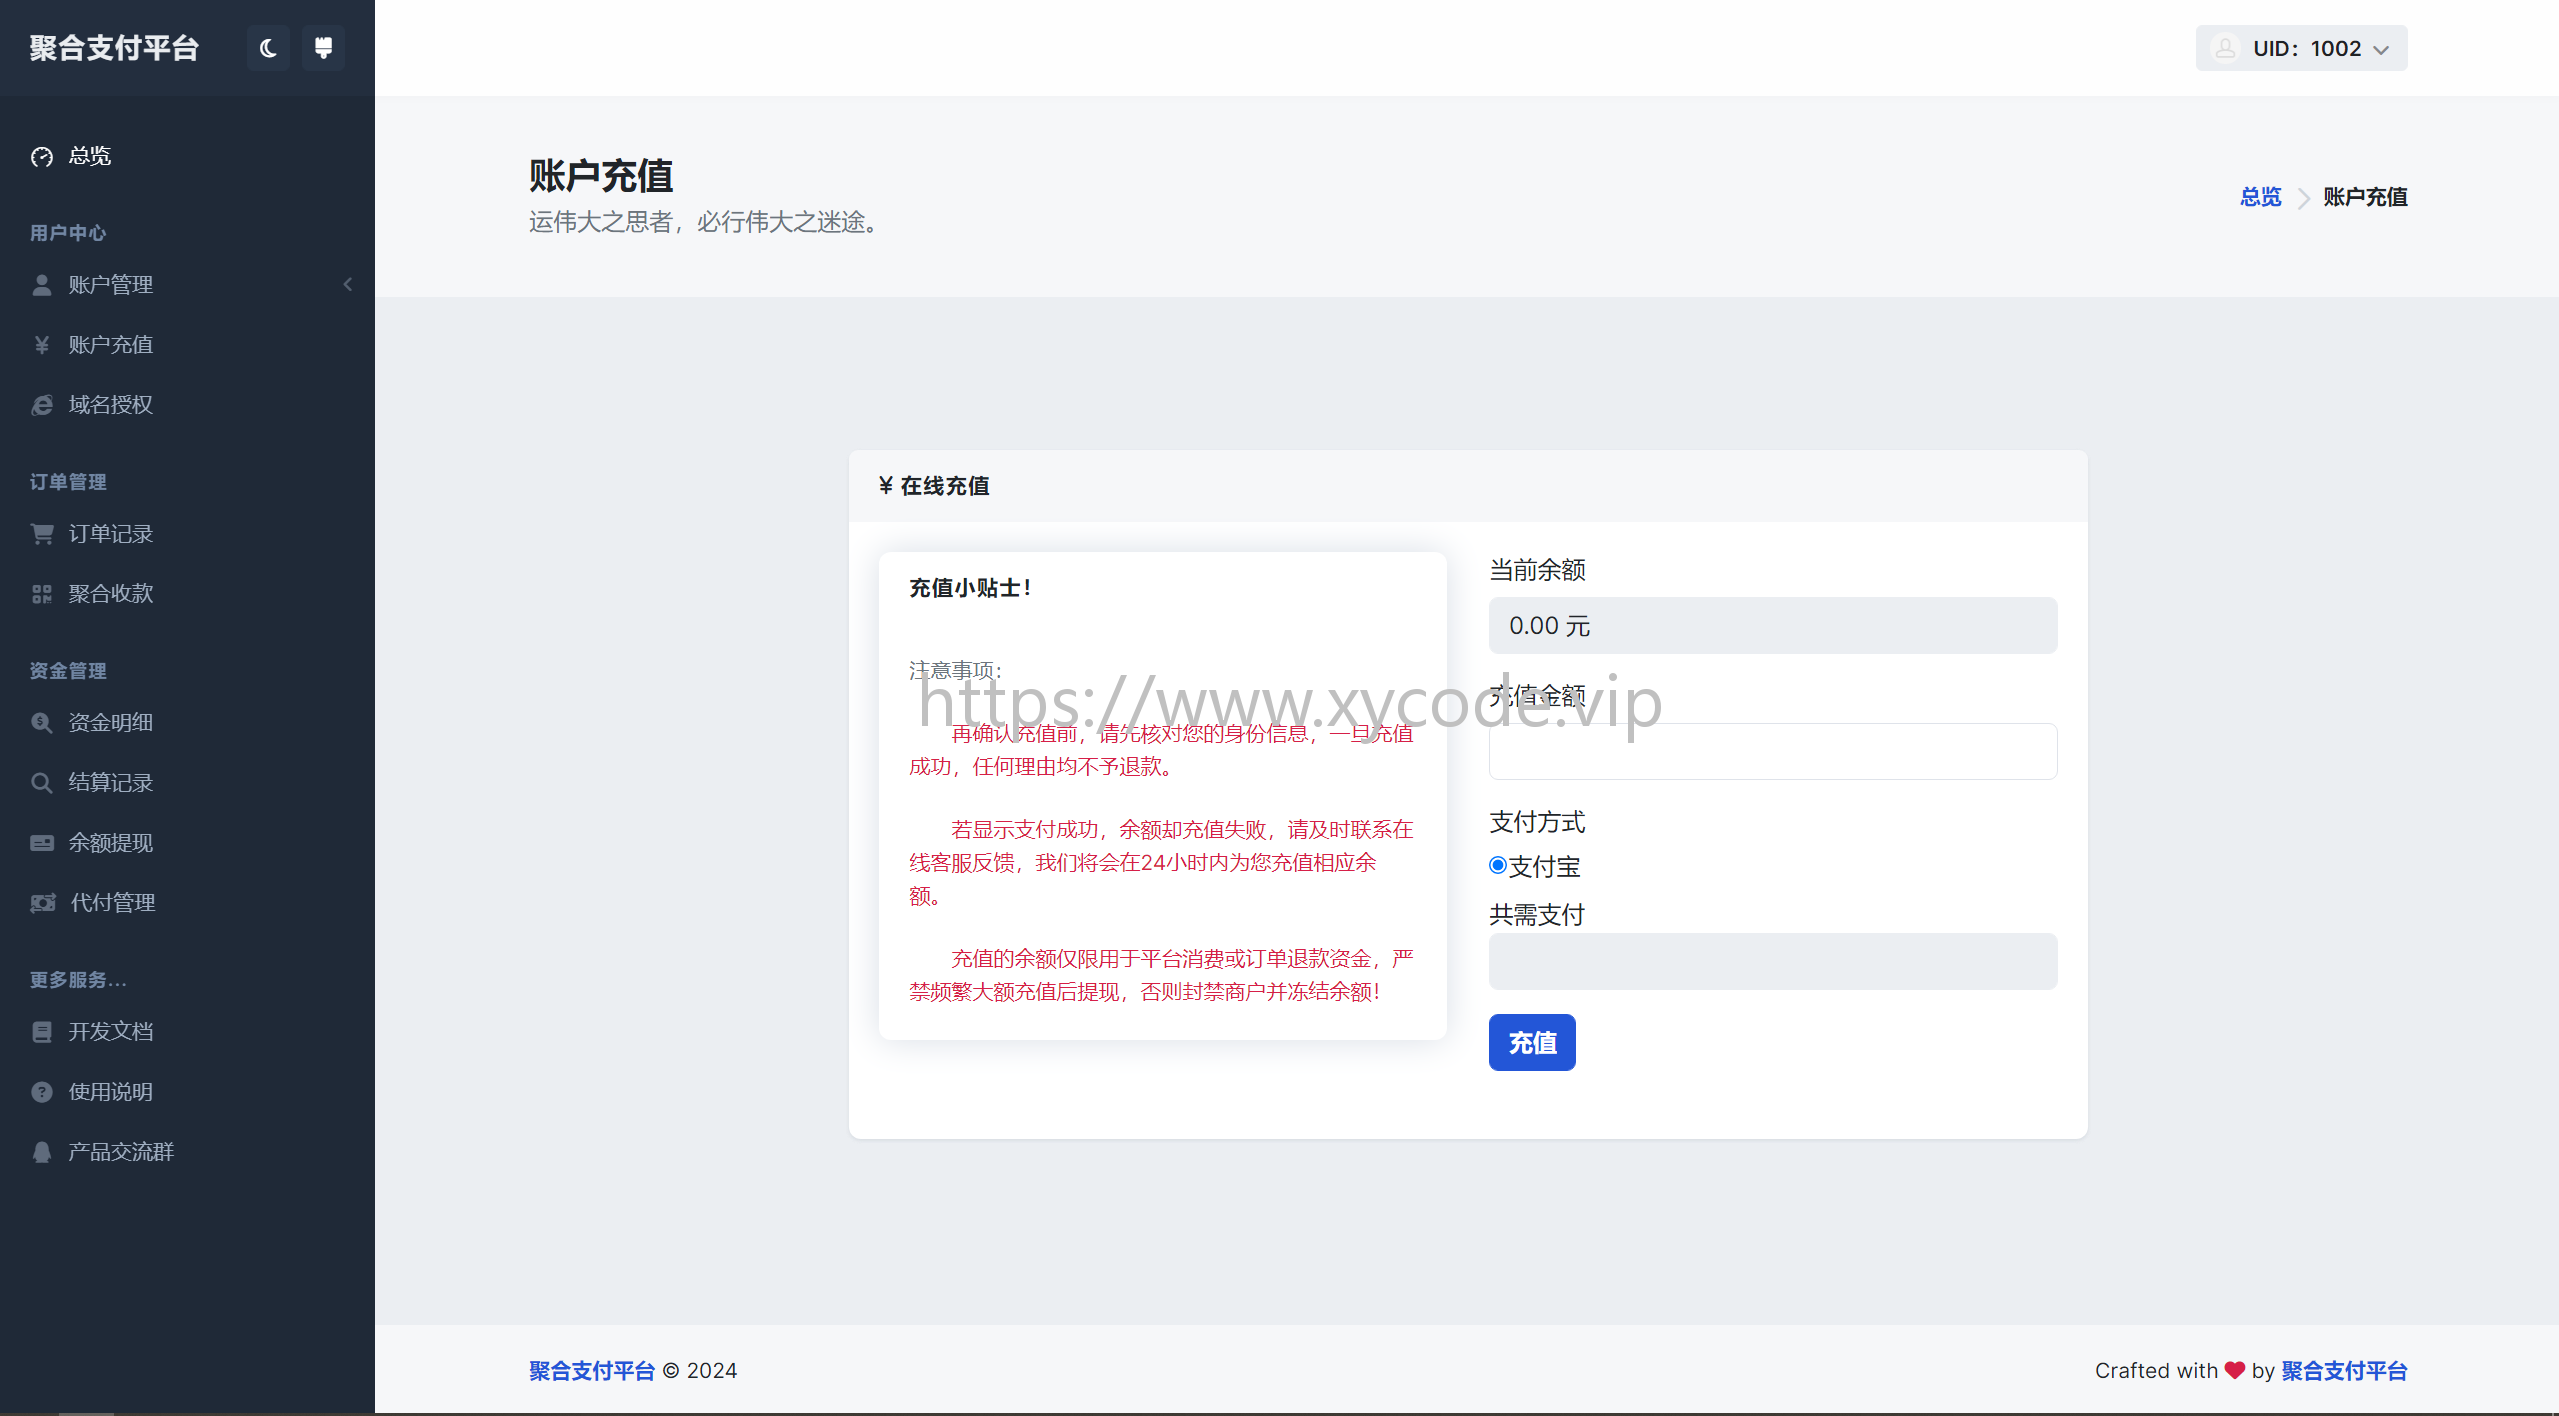Open 余额提现 in the sidebar
The image size is (2559, 1416).
tap(110, 843)
